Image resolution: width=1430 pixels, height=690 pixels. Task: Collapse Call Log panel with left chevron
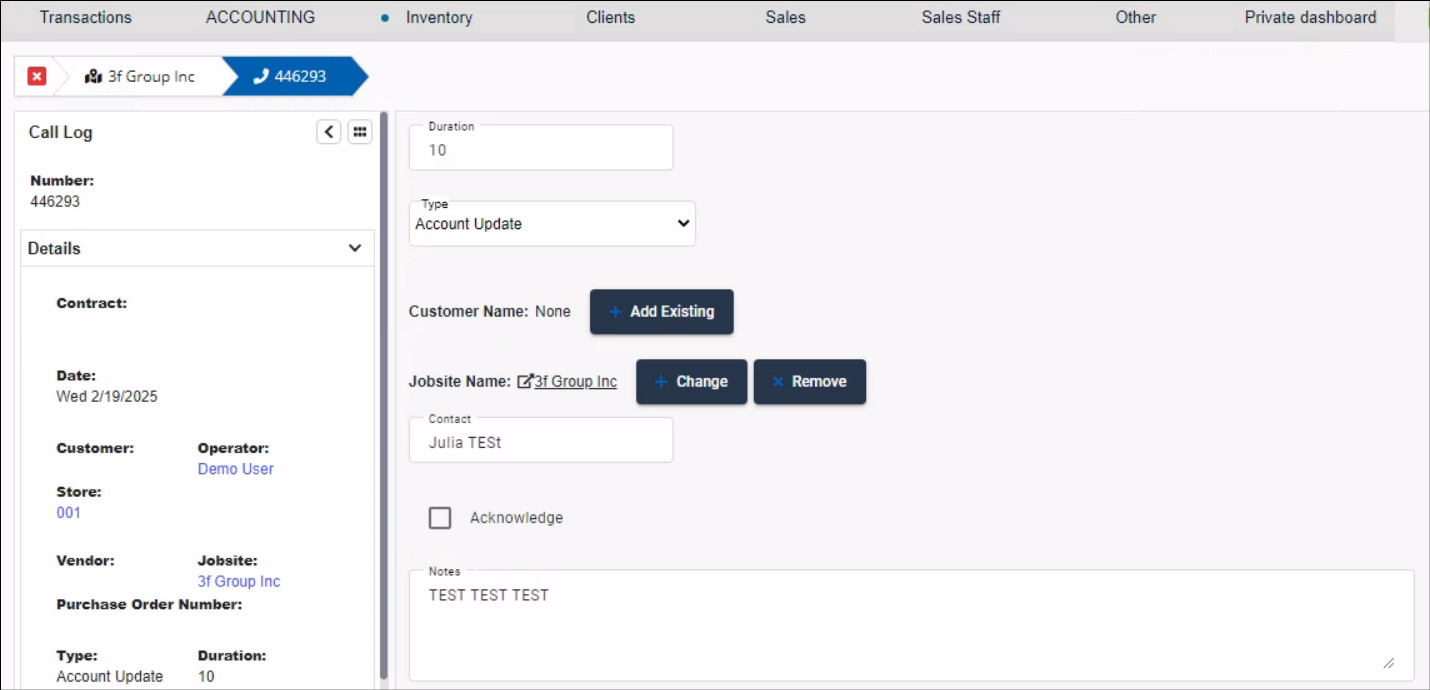[x=329, y=131]
